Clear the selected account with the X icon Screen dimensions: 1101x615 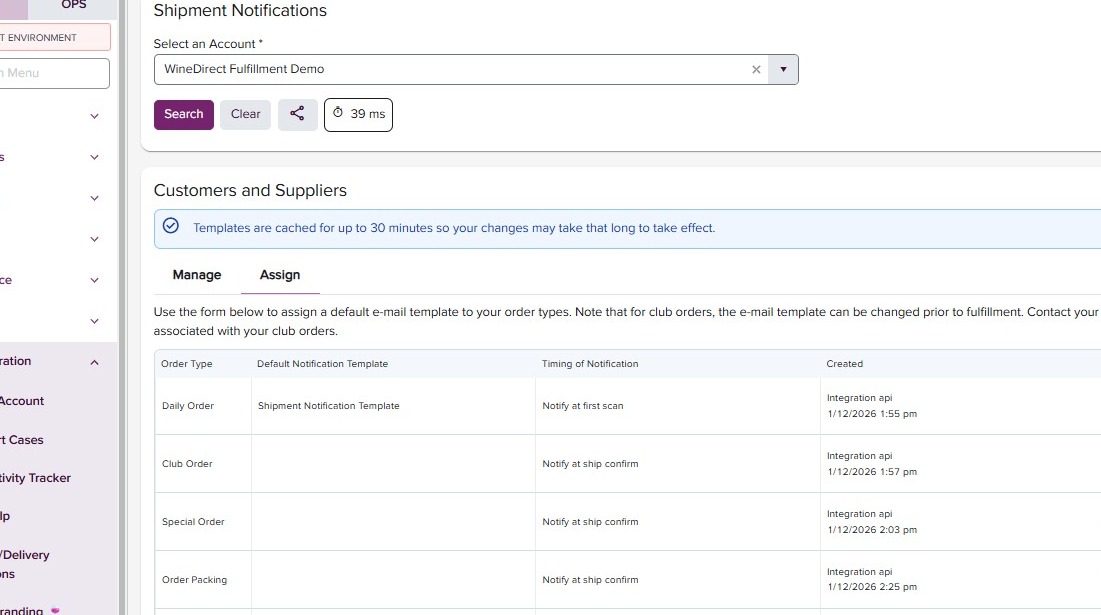coord(756,70)
